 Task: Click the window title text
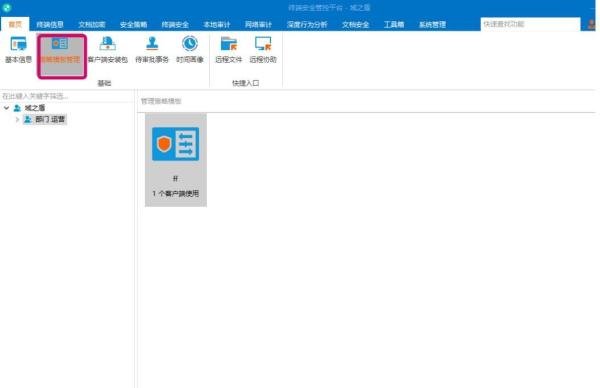tap(329, 8)
